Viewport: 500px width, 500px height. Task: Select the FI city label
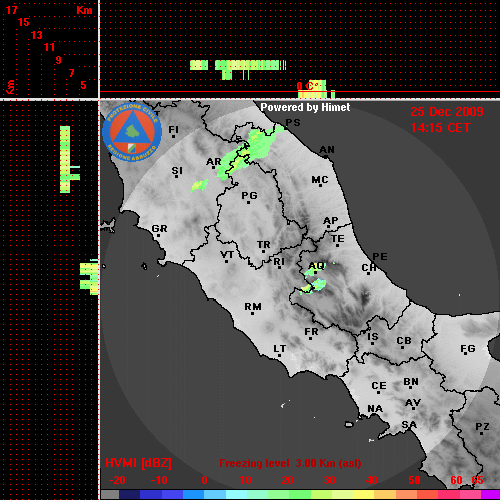point(173,129)
